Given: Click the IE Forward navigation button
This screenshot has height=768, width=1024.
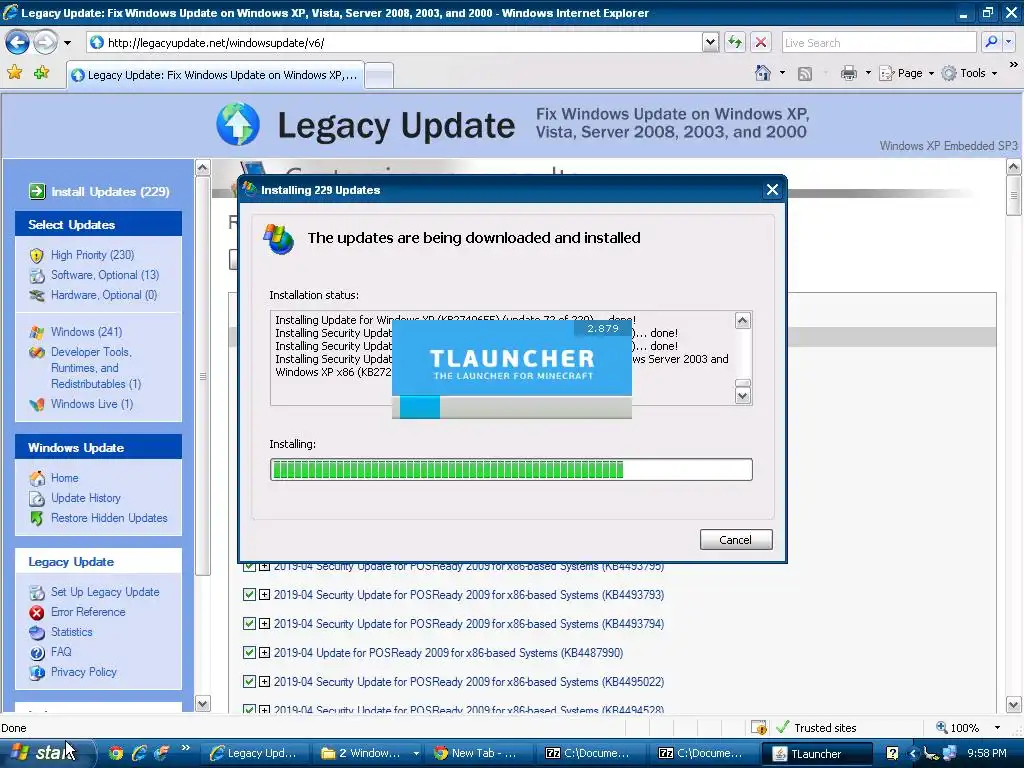Looking at the screenshot, I should point(45,43).
